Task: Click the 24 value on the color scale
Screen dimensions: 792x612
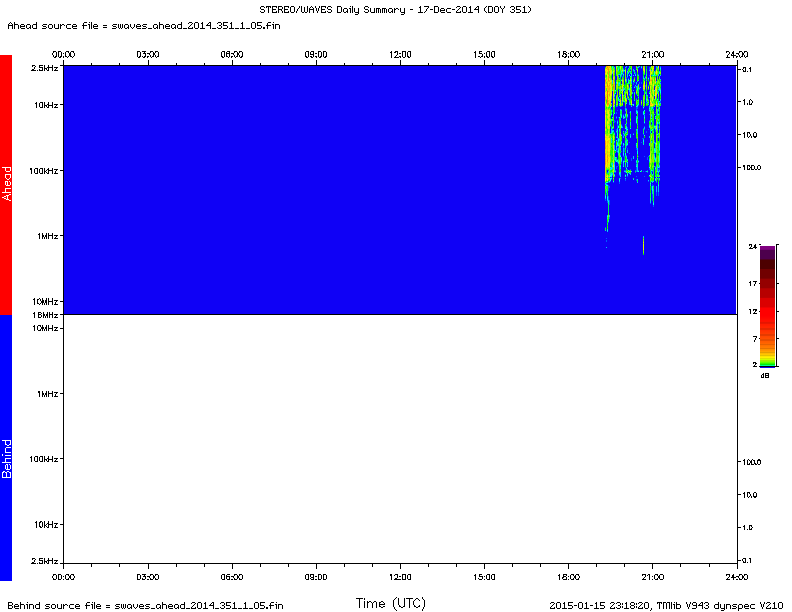Action: (753, 246)
